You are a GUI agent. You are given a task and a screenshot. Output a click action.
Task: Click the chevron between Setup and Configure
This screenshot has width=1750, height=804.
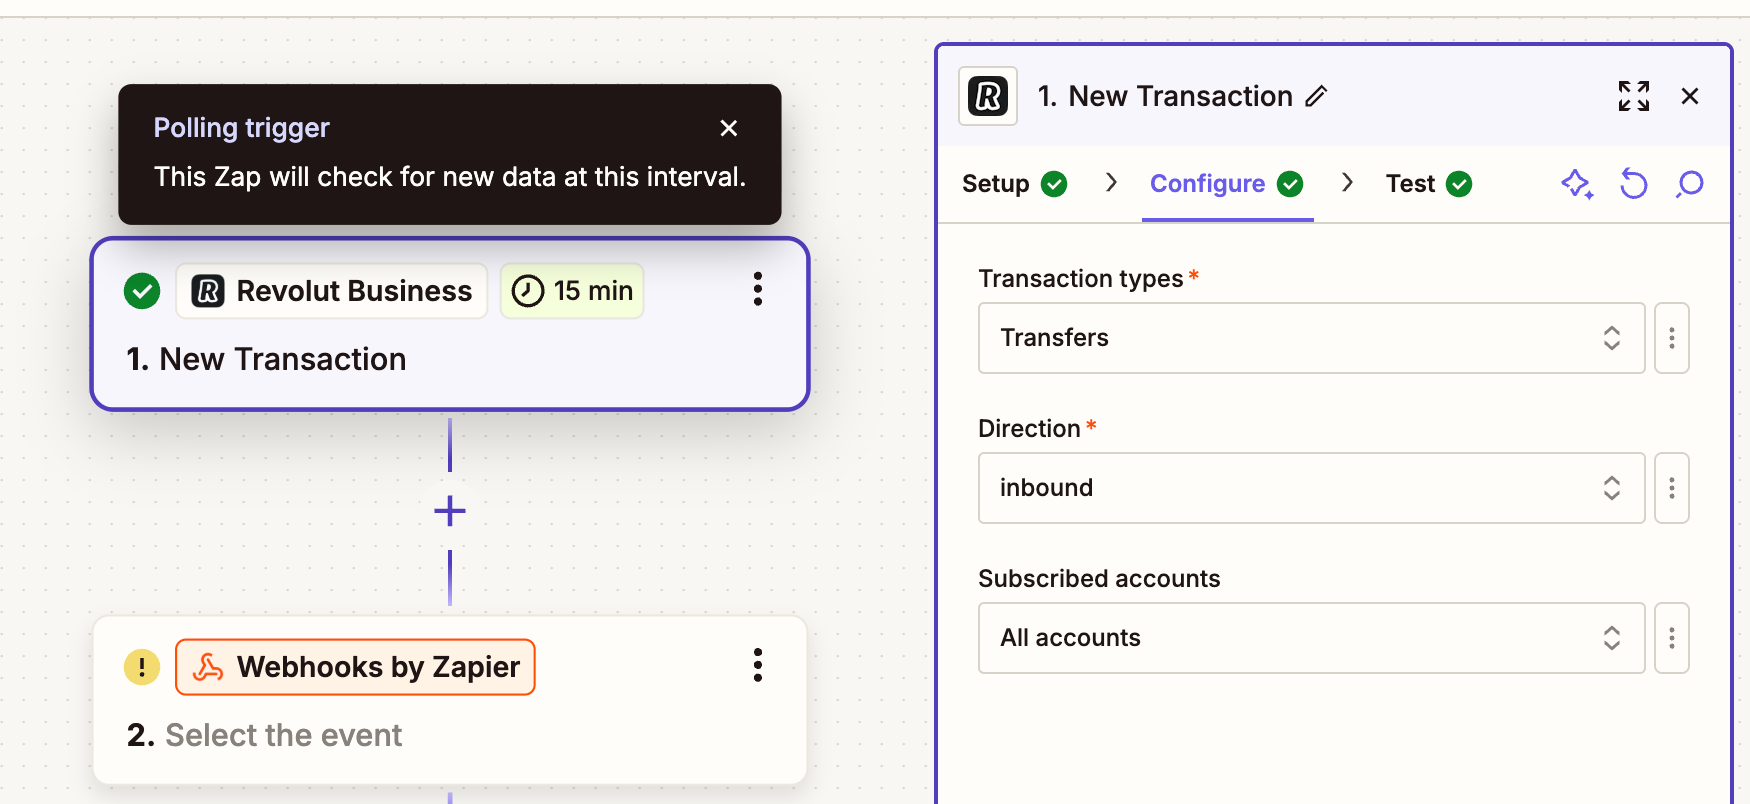tap(1111, 182)
